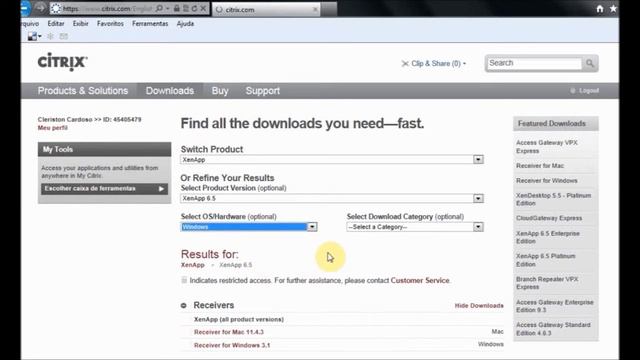640x360 pixels.
Task: Go to Support navigation tab
Action: click(262, 91)
